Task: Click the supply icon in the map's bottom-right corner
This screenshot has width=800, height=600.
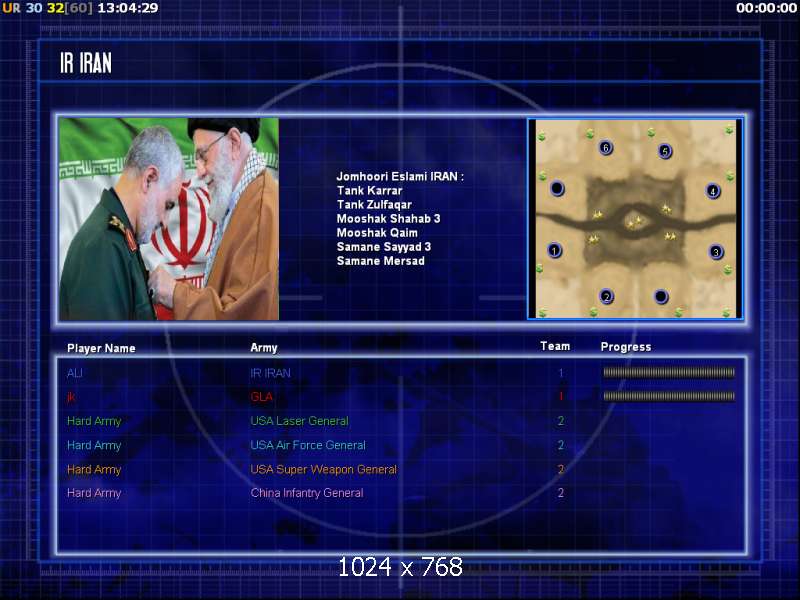Action: (x=726, y=312)
